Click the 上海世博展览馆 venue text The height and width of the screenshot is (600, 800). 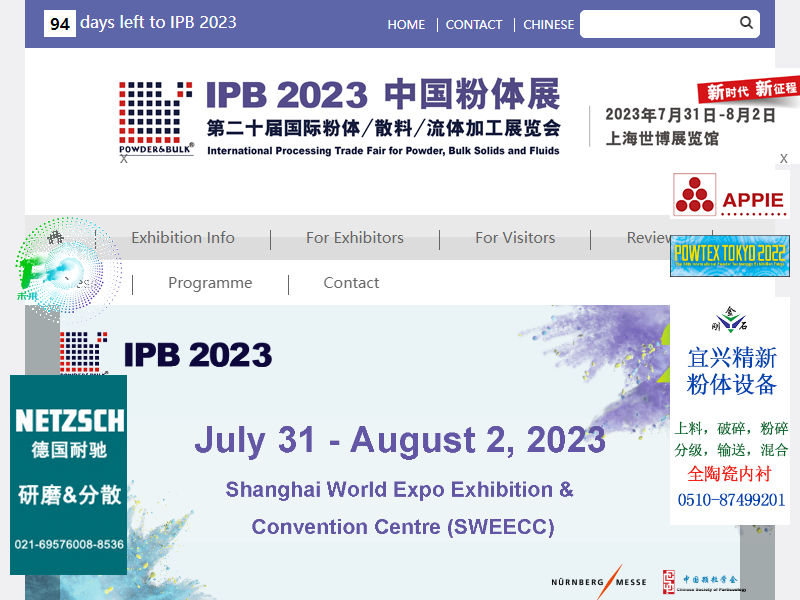(662, 138)
